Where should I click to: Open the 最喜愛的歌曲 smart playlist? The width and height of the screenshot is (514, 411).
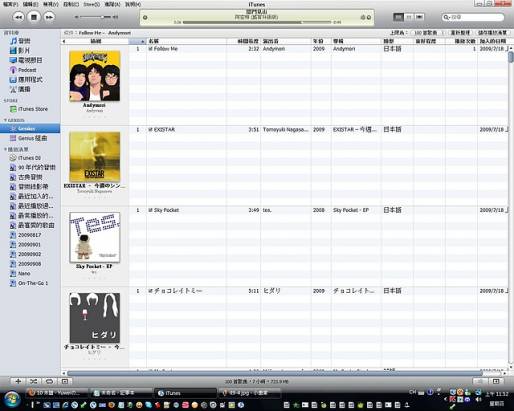coord(32,226)
